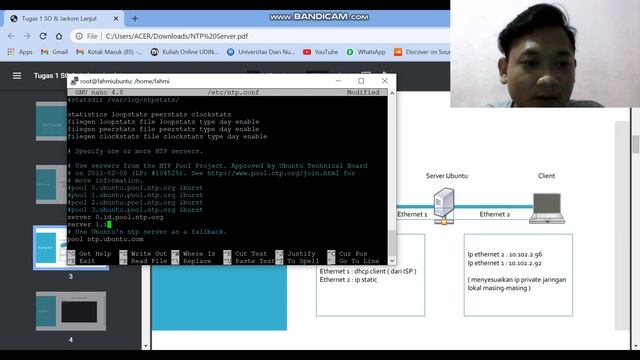This screenshot has width=640, height=360.
Task: Maximize the root@fahmiubuntu terminal window
Action: point(361,81)
